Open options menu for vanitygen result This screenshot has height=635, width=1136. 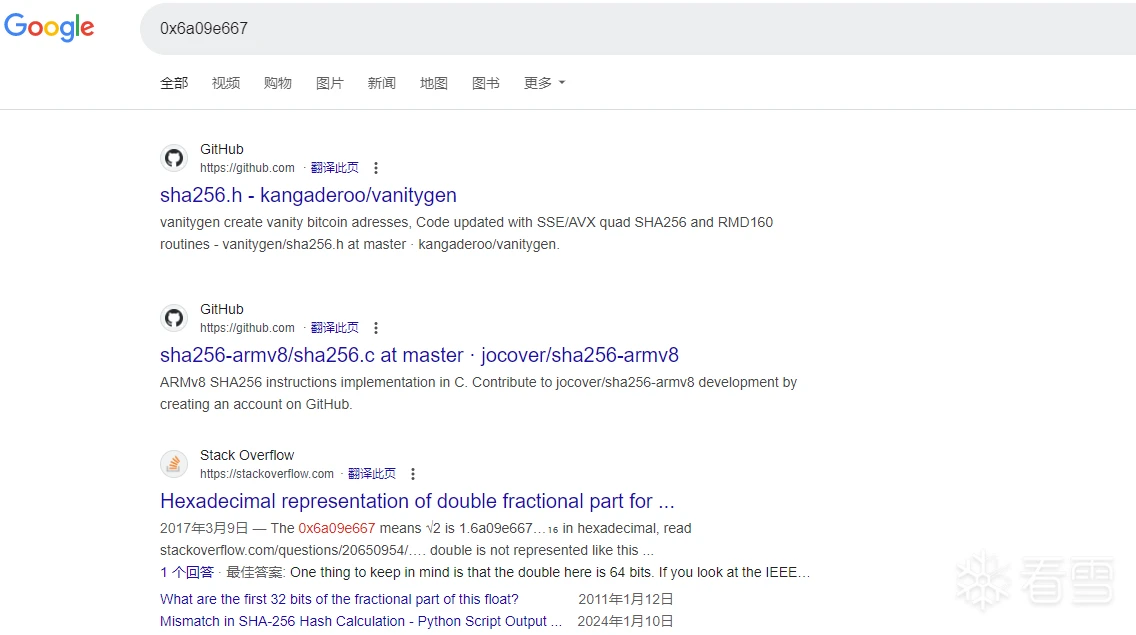coord(375,168)
